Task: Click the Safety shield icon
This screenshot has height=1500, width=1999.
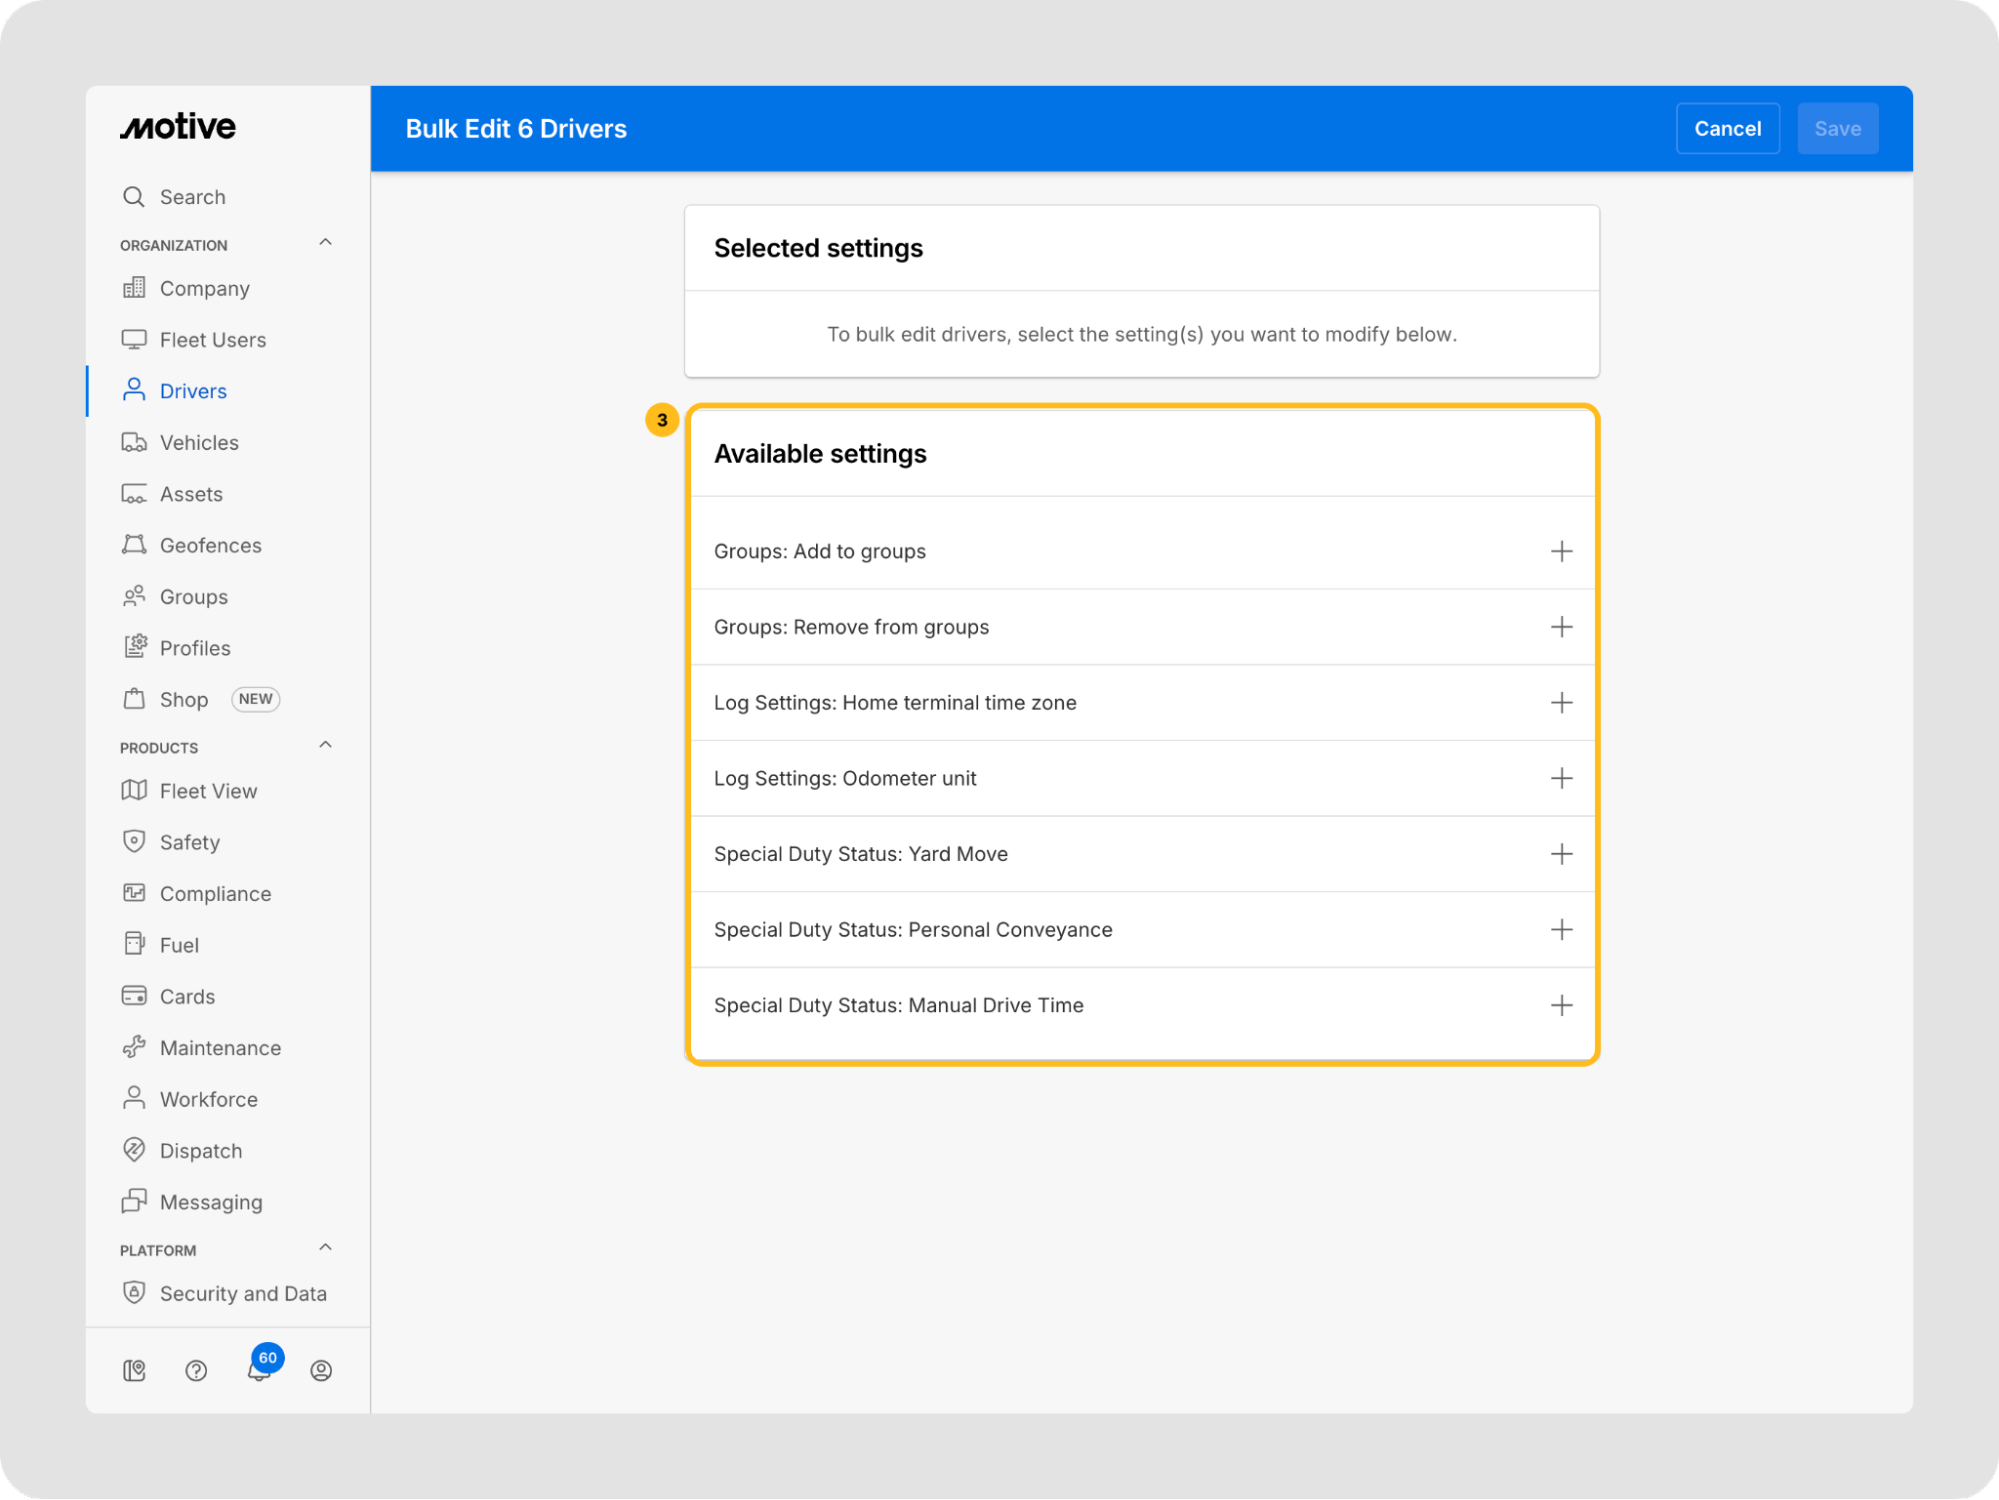Action: (x=134, y=841)
